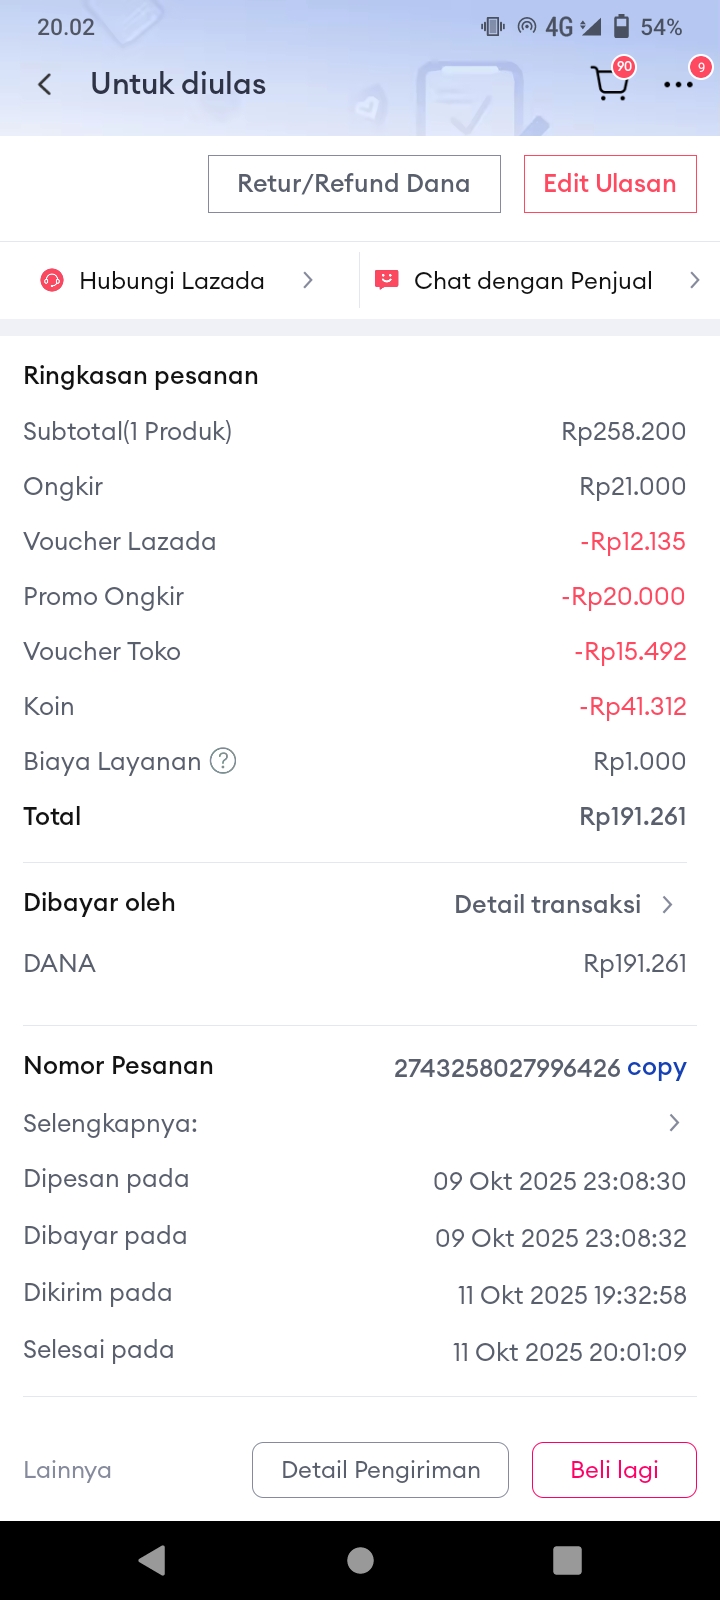
Task: Tap the Chat dengan Penjual chat icon
Action: coord(386,280)
